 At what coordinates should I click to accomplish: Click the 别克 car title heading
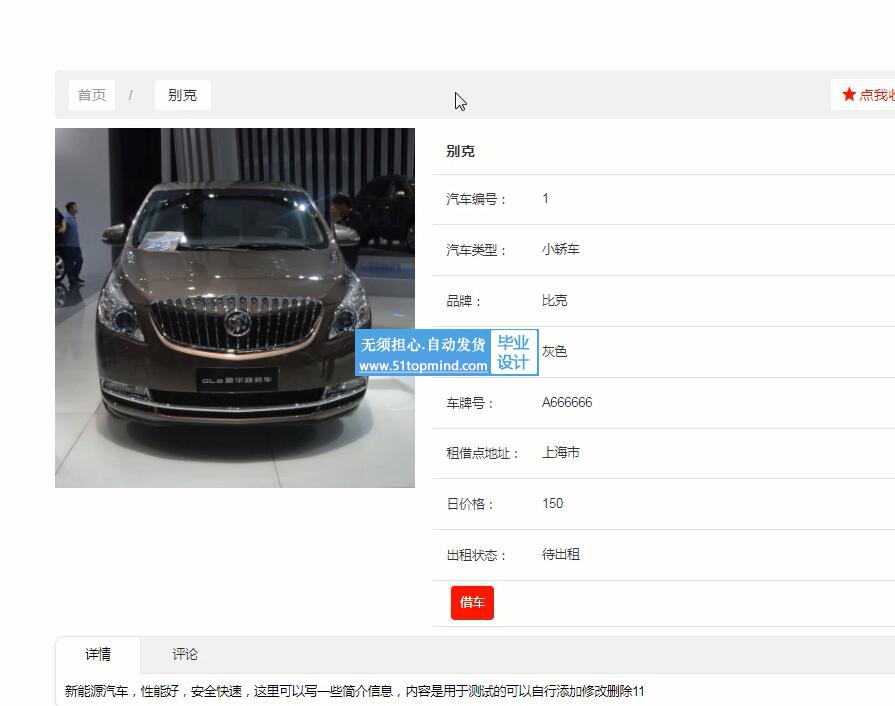[x=461, y=151]
